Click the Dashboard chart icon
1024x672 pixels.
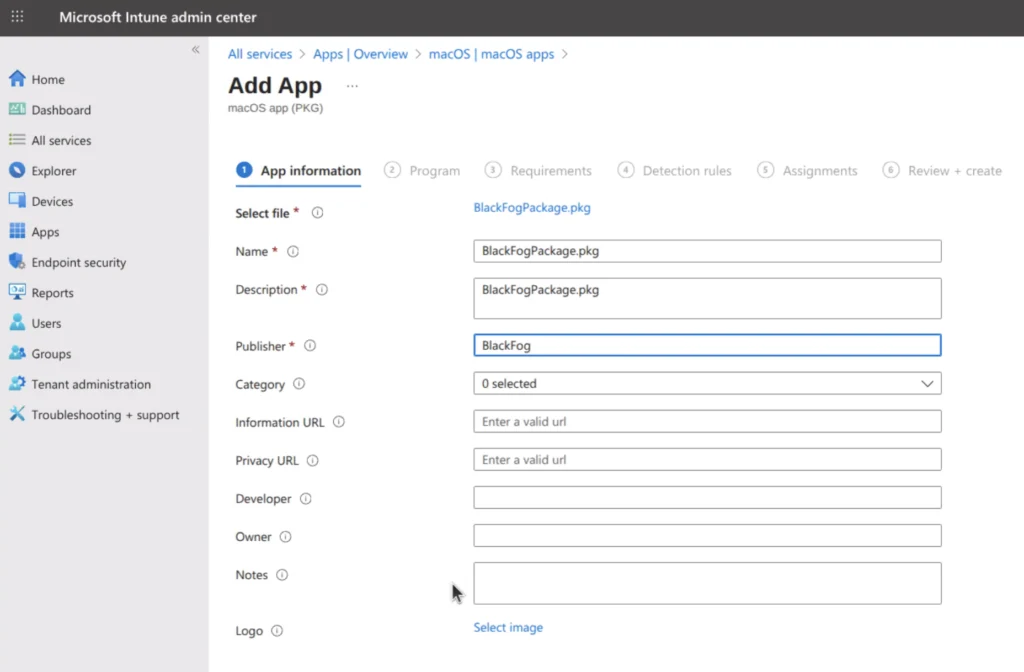[17, 109]
